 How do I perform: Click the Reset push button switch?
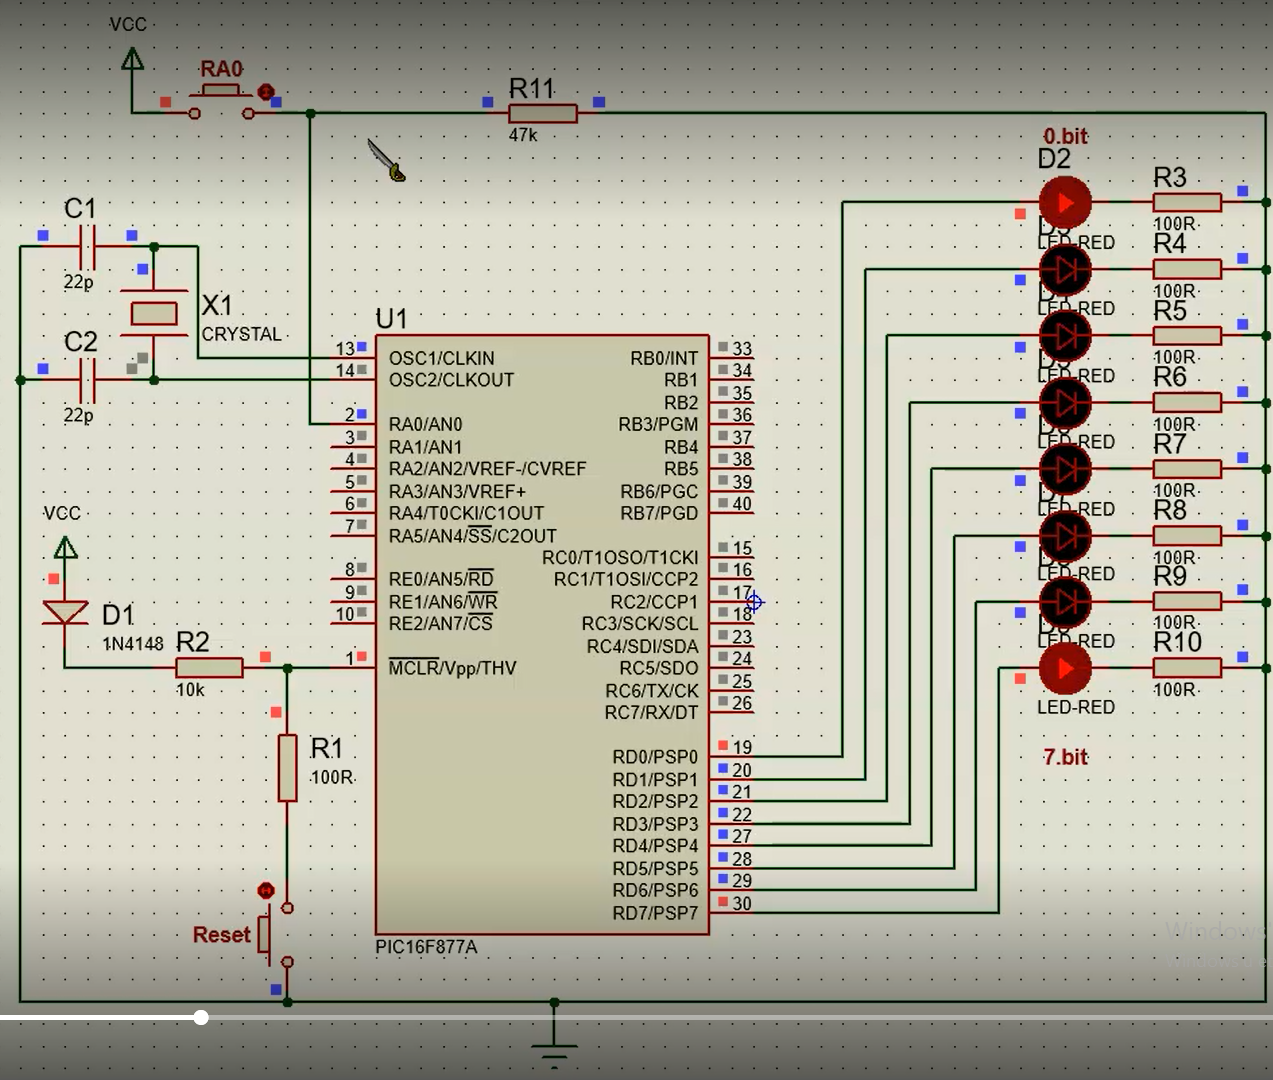(x=277, y=935)
